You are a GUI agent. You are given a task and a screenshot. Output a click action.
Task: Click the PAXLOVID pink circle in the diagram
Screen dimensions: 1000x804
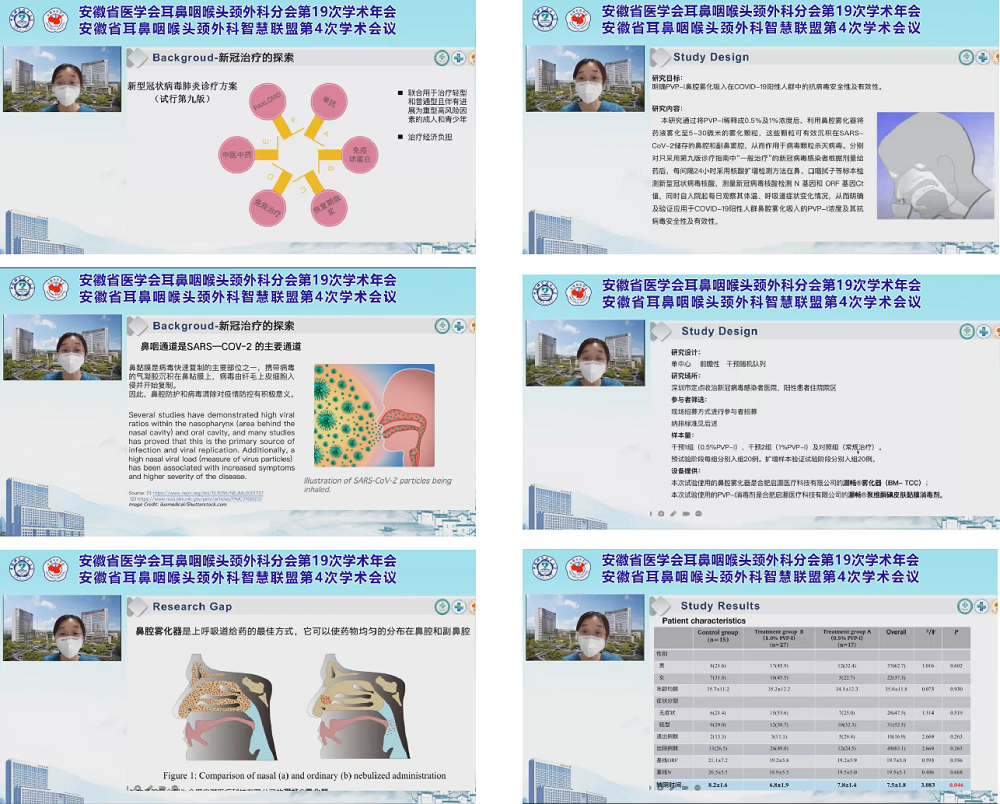pos(268,103)
